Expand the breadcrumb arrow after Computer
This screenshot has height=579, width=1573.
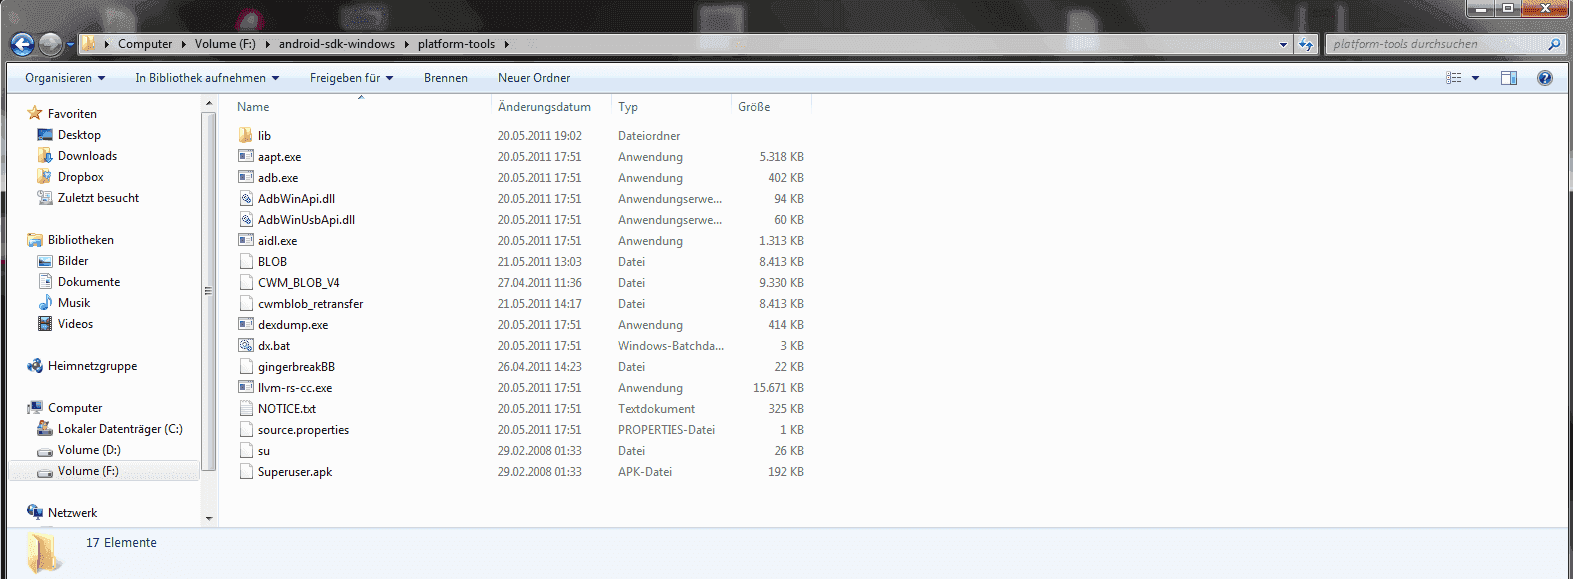point(183,44)
